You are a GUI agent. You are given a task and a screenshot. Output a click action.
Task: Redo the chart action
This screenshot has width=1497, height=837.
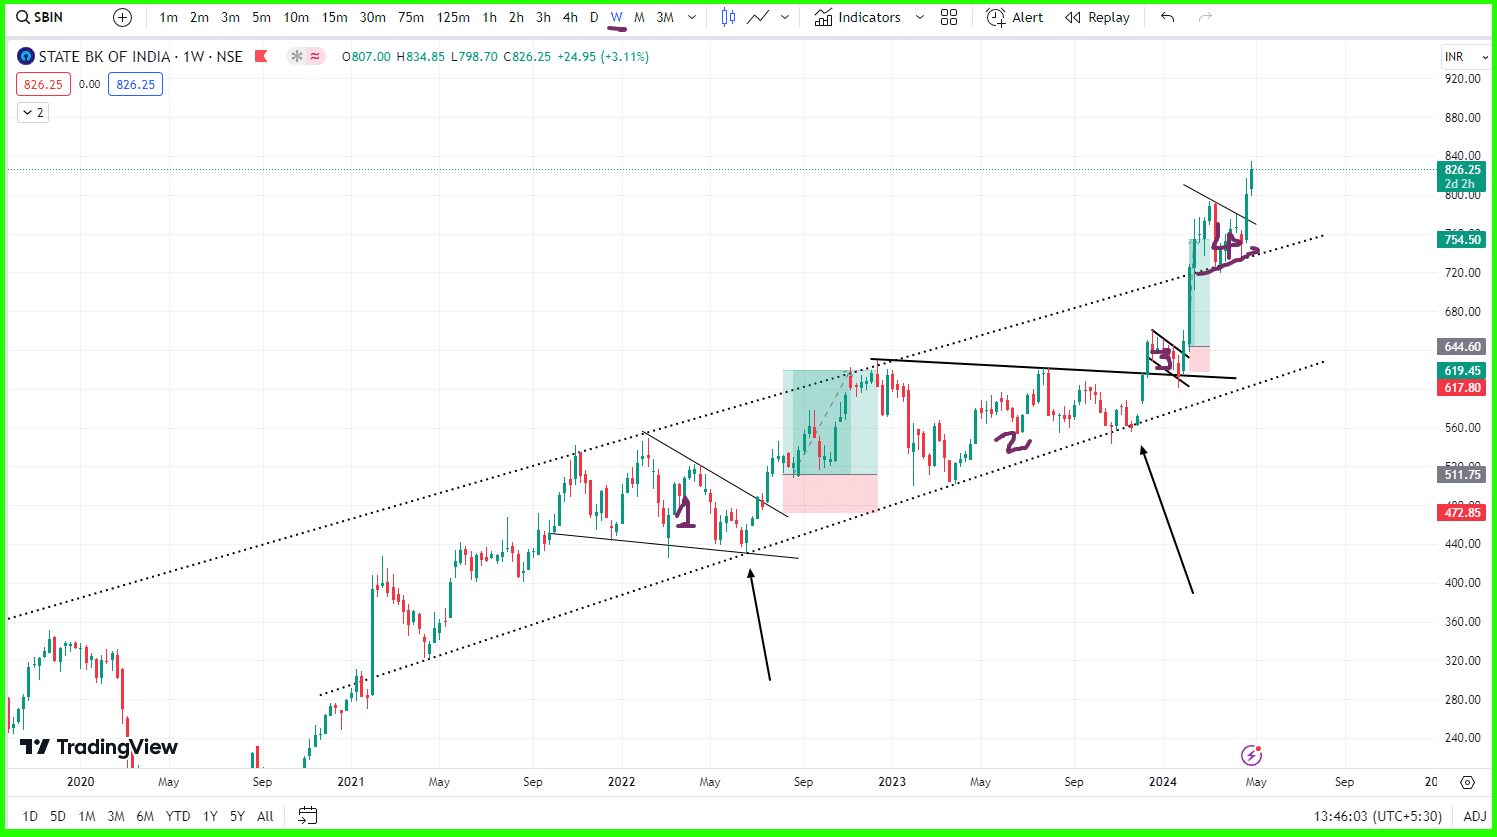(x=1205, y=17)
